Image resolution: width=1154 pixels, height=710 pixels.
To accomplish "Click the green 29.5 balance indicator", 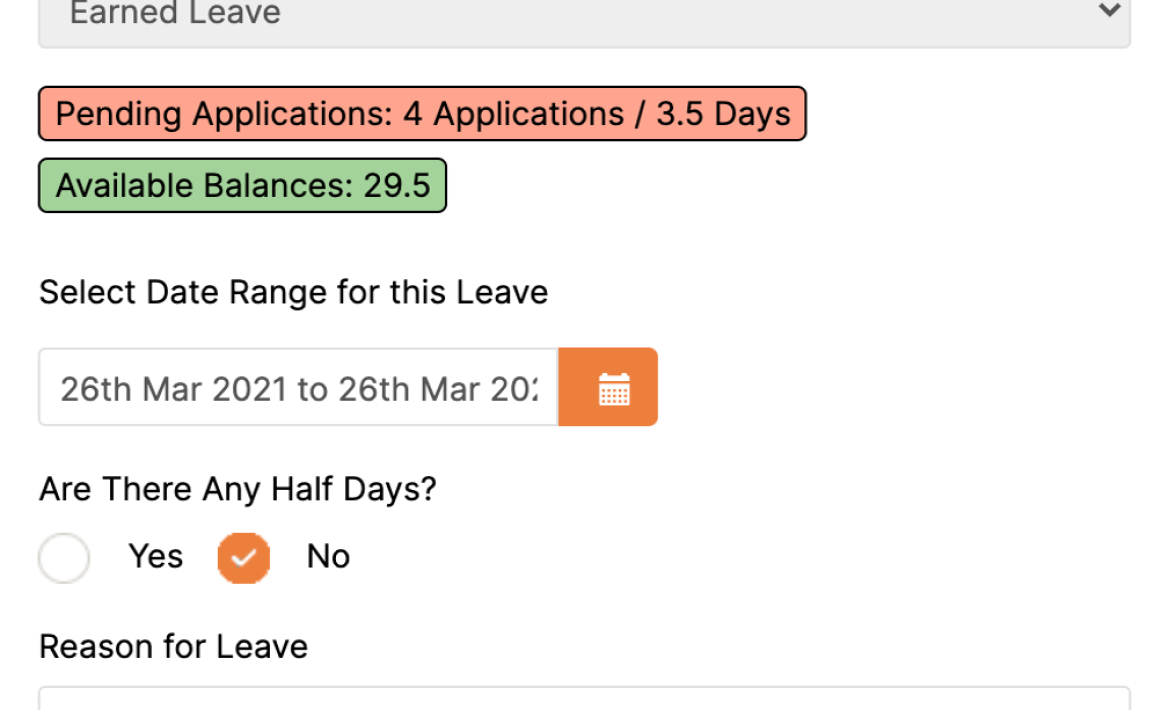I will [241, 185].
